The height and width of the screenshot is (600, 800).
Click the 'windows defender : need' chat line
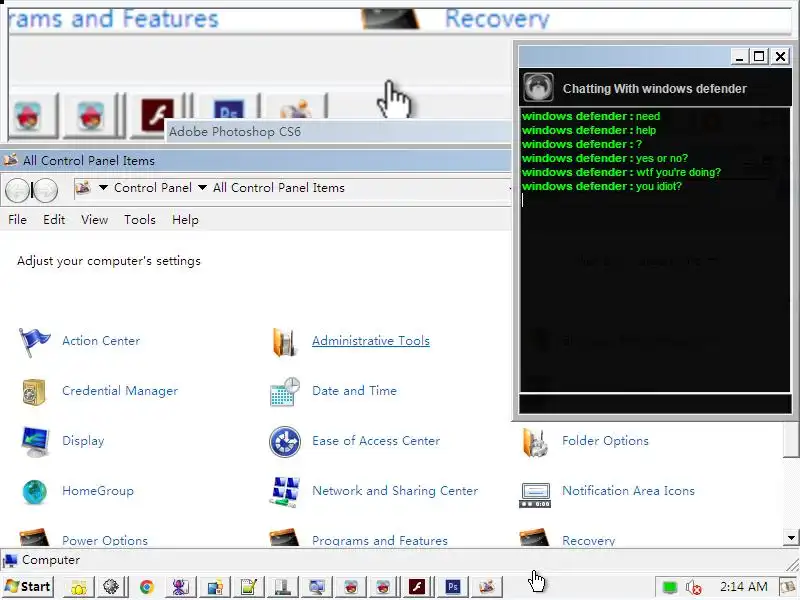click(x=591, y=116)
